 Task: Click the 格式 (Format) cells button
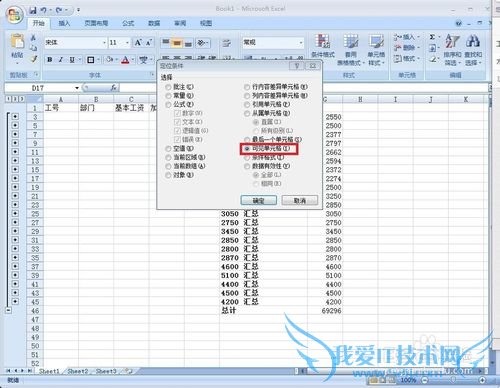(x=406, y=59)
